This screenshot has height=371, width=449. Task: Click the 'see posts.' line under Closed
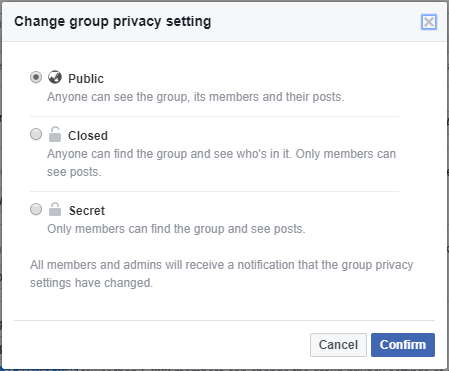(x=74, y=172)
